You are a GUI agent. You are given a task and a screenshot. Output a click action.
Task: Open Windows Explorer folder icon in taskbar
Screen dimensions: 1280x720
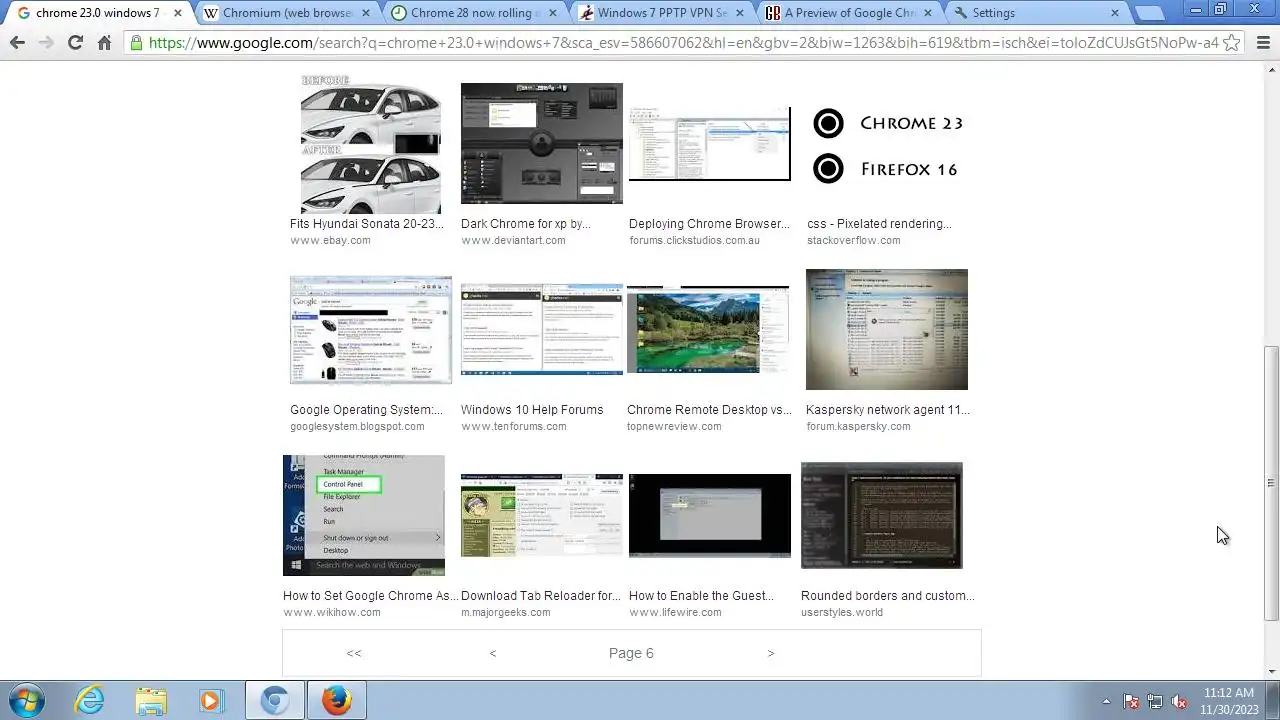[151, 700]
